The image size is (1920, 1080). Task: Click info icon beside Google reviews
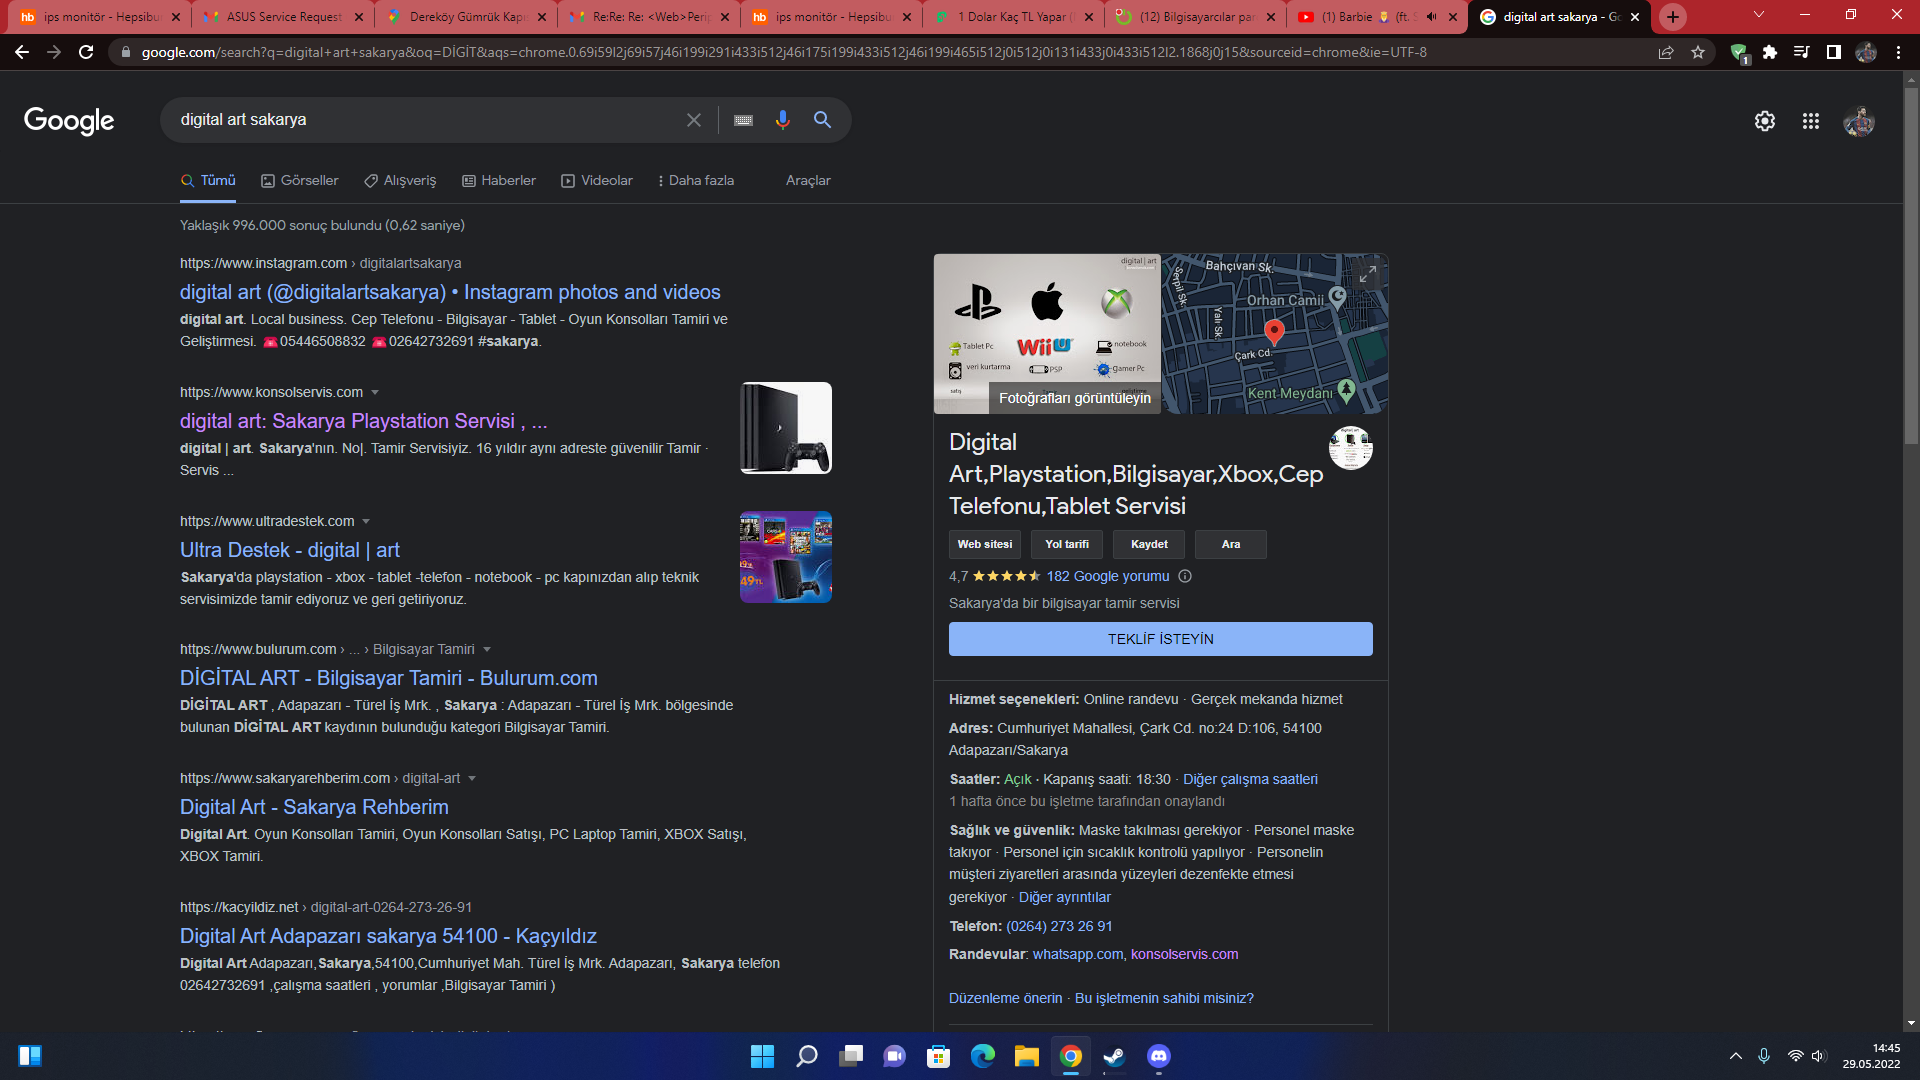[1185, 576]
